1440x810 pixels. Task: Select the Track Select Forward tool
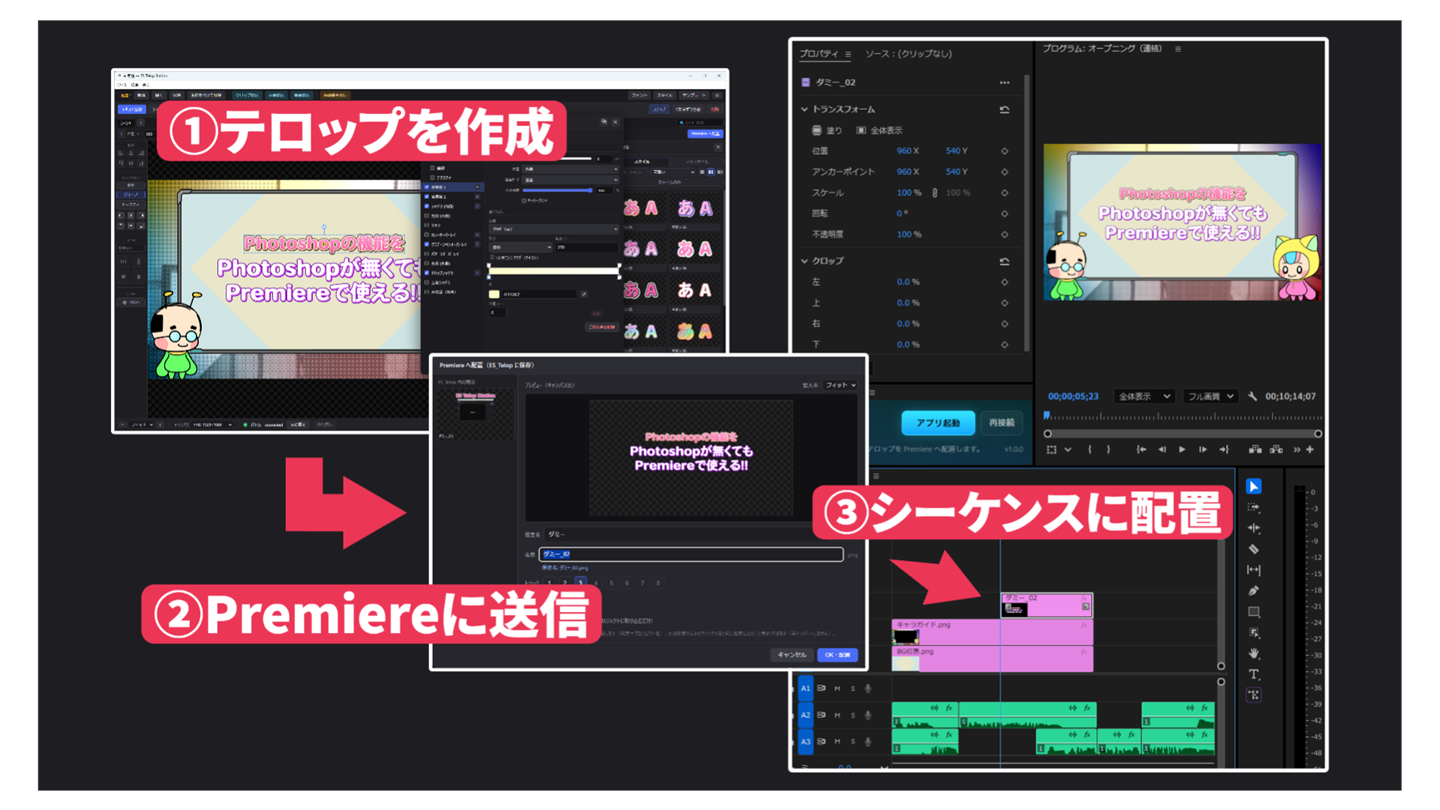(x=1254, y=508)
